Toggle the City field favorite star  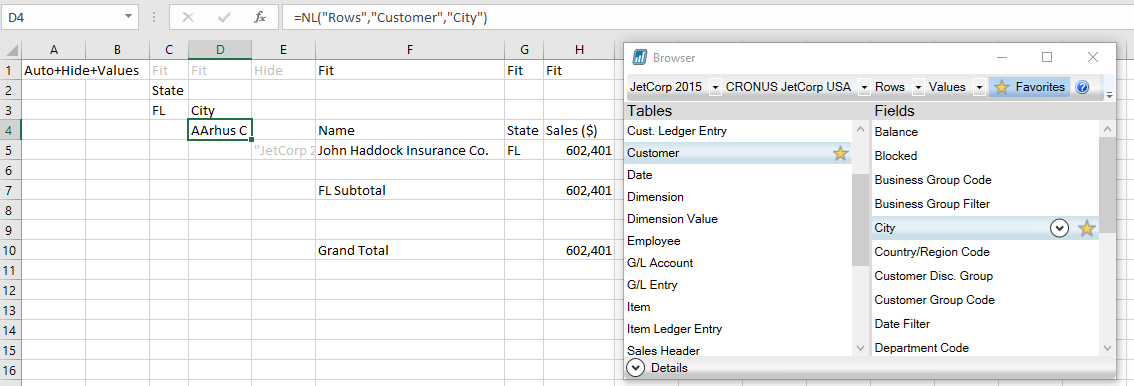click(x=1086, y=228)
